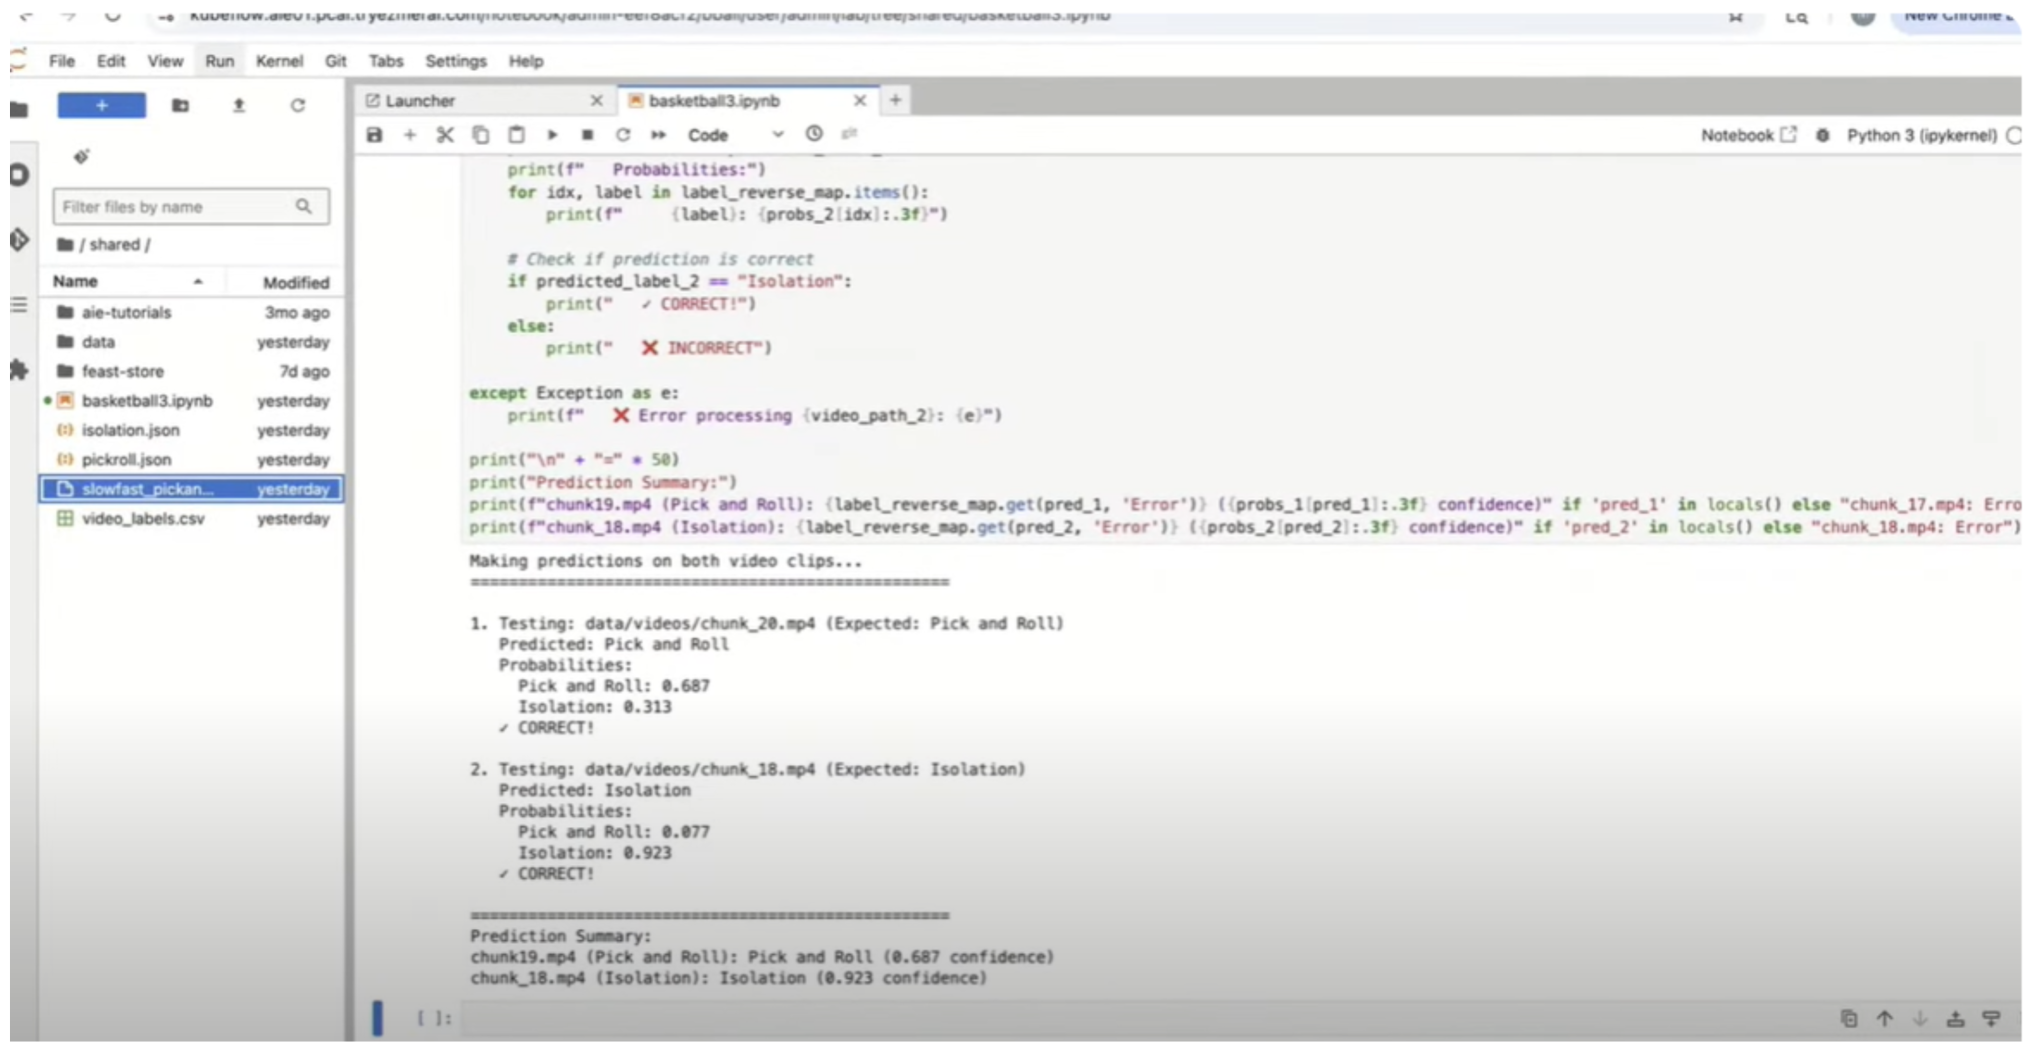Open the Kernel menu
Screen dimensions: 2030x1052
[x=279, y=61]
